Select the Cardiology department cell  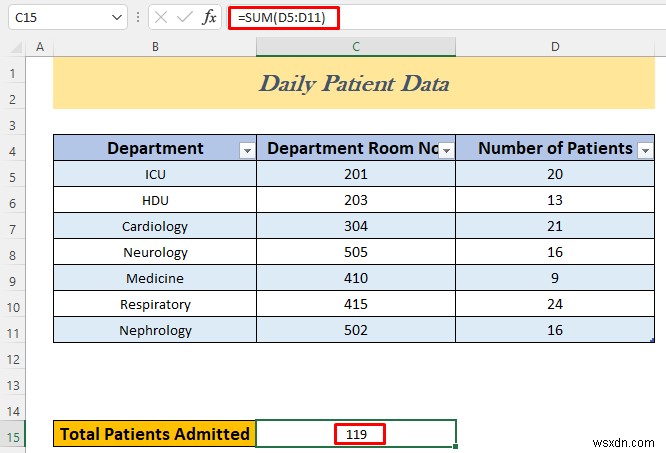click(155, 227)
